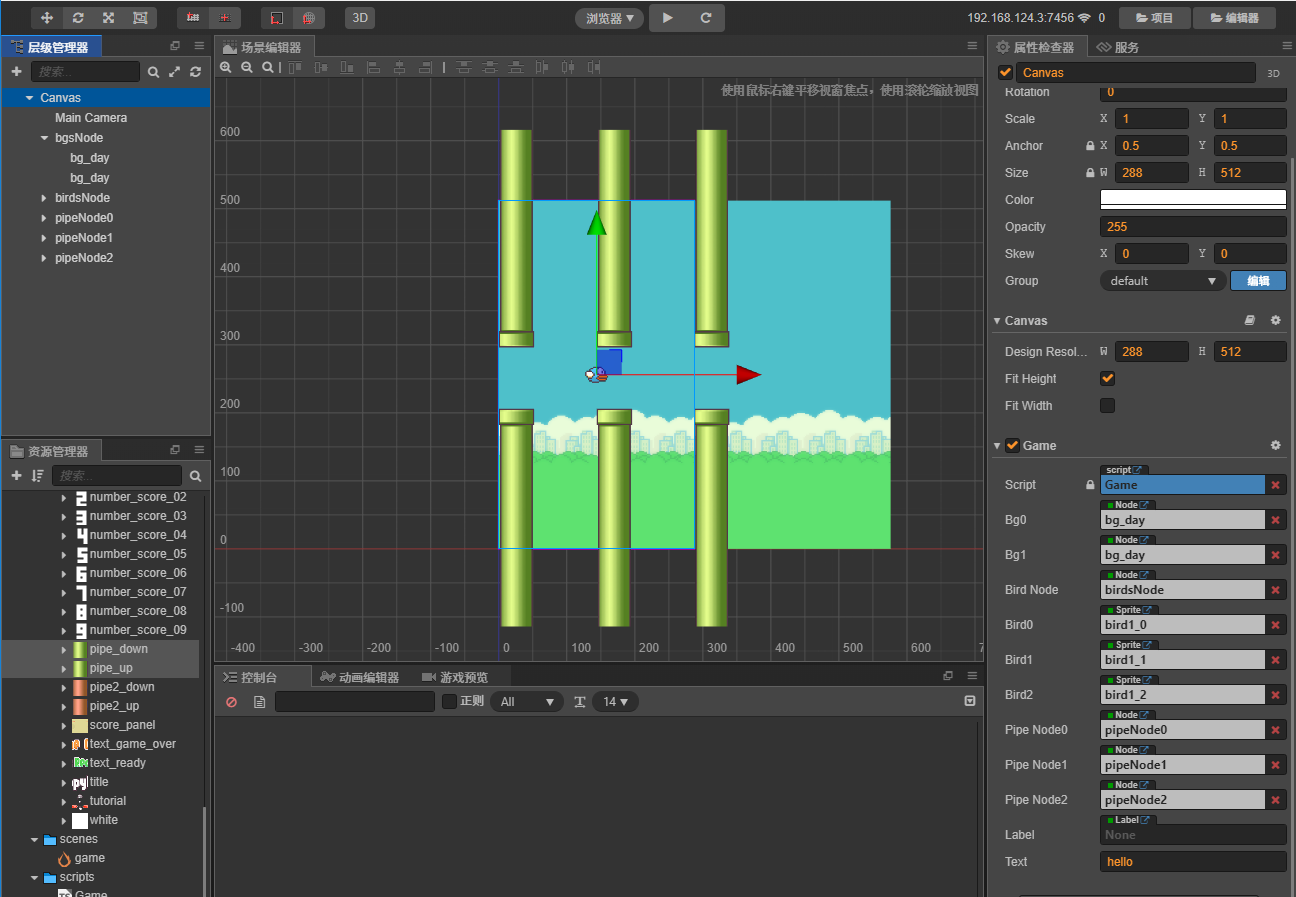Create new asset with plus icon in 资源管理器
The image size is (1296, 897).
click(16, 476)
